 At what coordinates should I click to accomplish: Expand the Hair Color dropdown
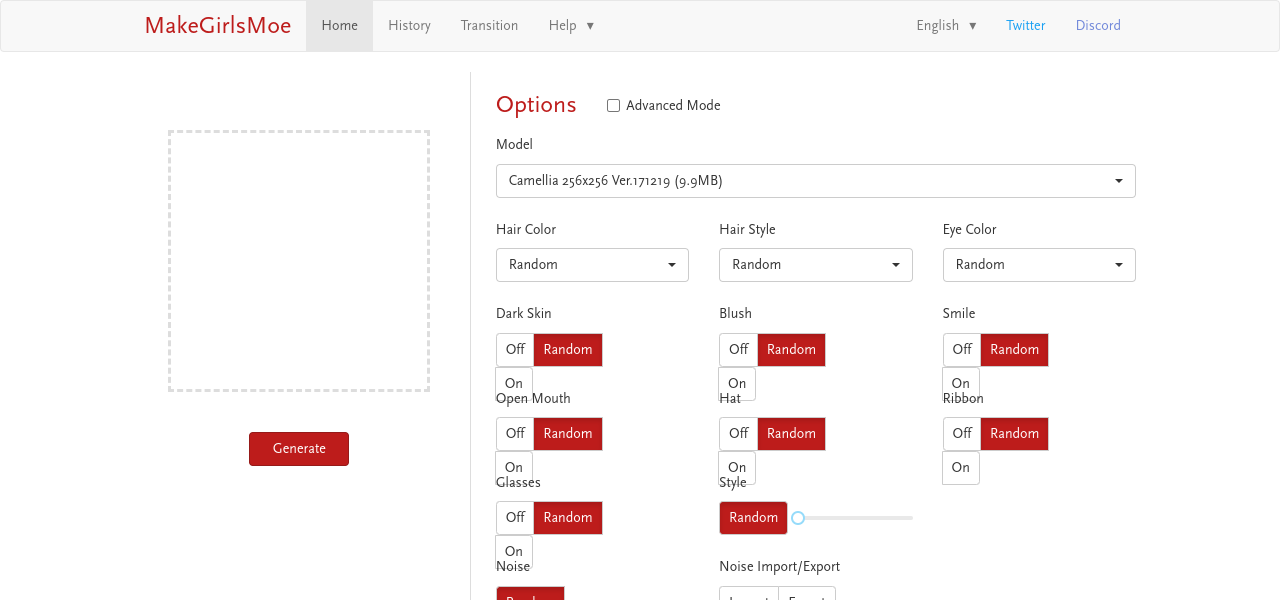(592, 265)
